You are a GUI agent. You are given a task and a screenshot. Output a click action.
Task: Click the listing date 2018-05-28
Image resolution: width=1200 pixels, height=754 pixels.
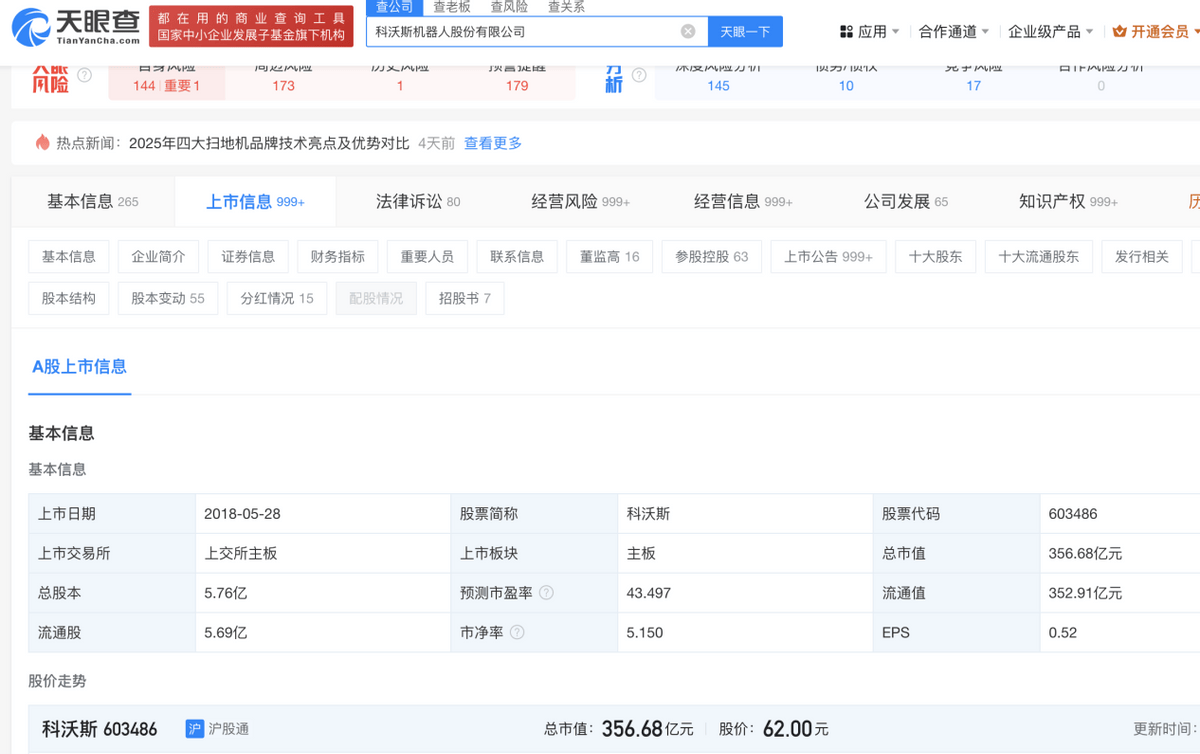click(242, 514)
